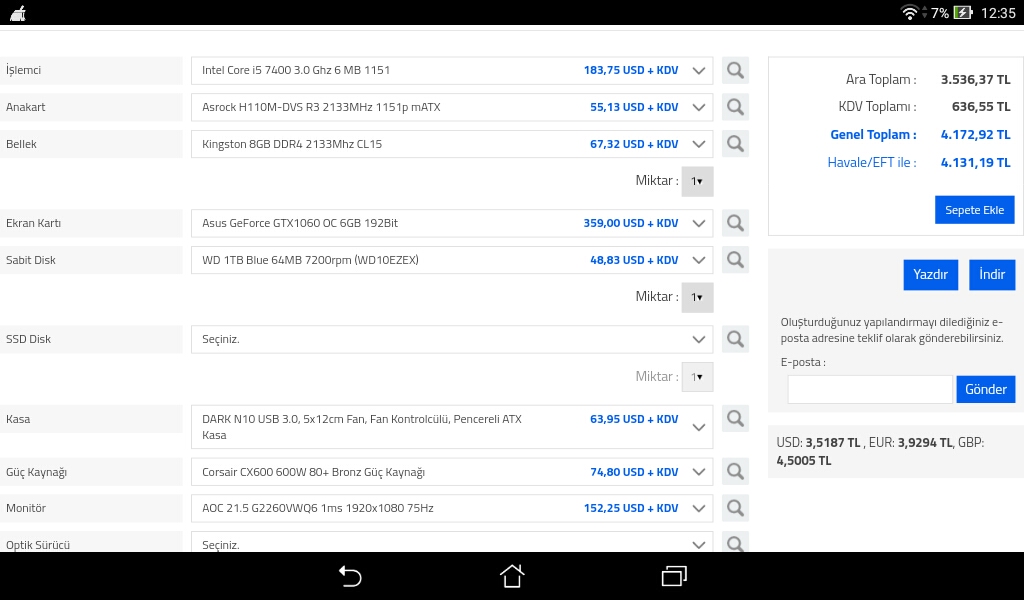Change Sabit Disk Miktar quantity selector
Screen dimensions: 1024x600
pos(697,297)
